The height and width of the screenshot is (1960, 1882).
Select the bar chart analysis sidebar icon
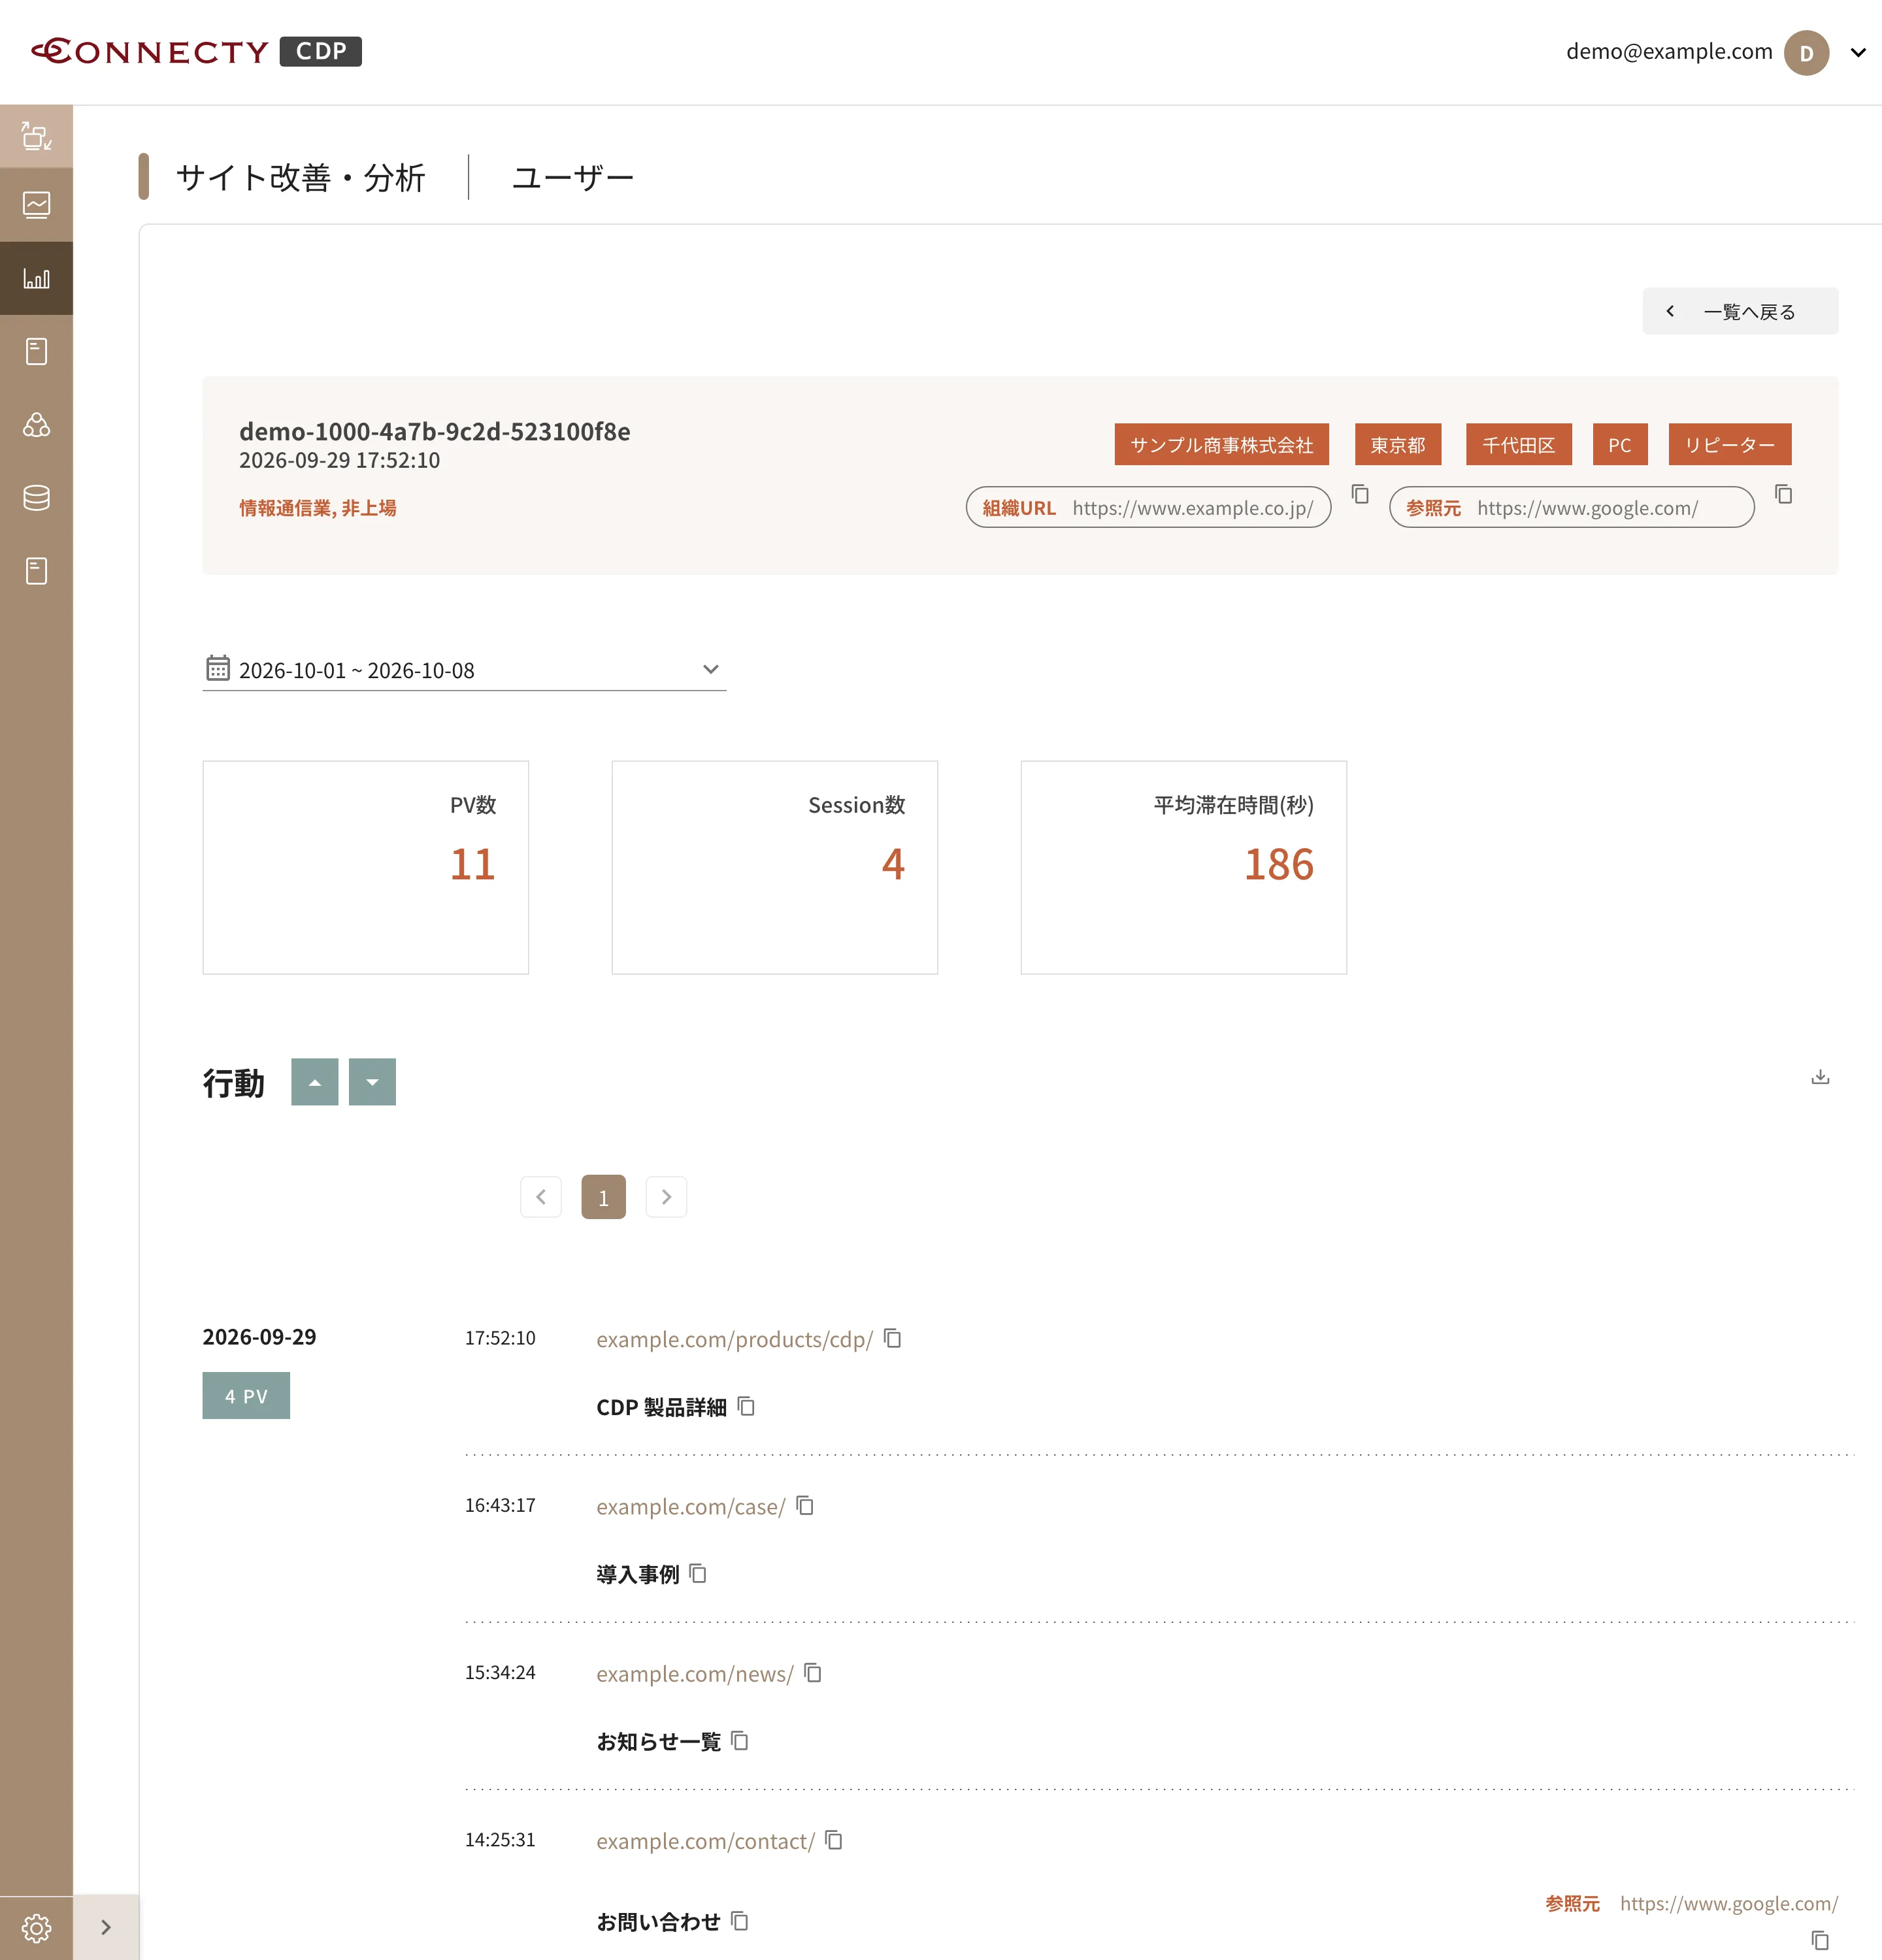coord(36,278)
